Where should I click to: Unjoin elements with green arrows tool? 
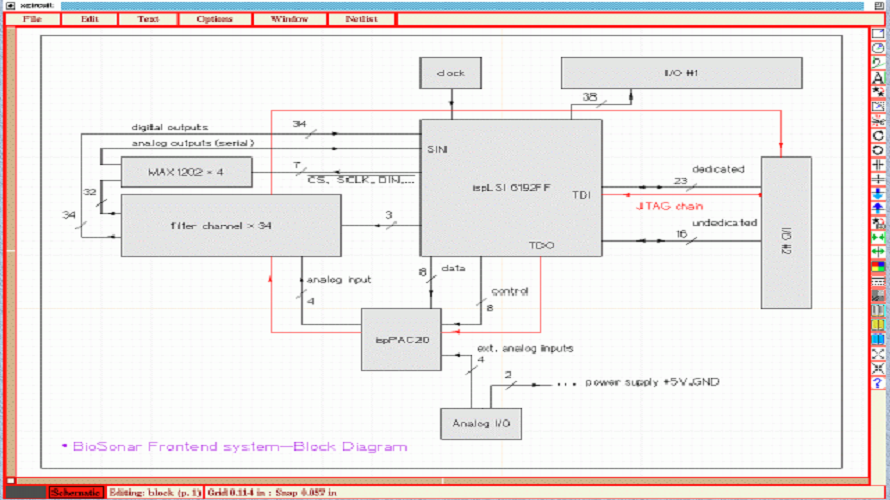pos(878,252)
